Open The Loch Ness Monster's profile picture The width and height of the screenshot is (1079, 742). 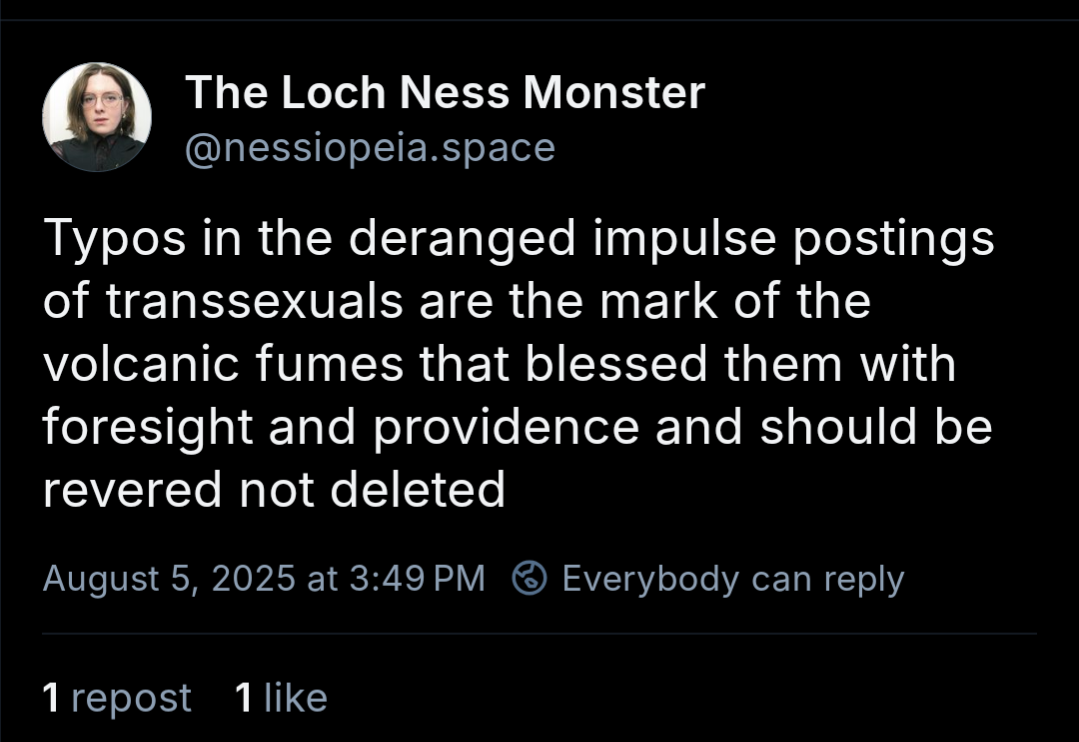(97, 117)
